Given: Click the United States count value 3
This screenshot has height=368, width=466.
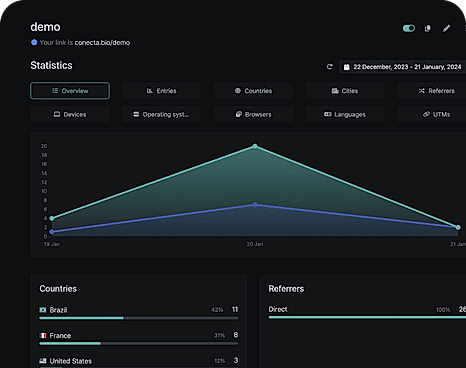Looking at the screenshot, I should coord(236,360).
